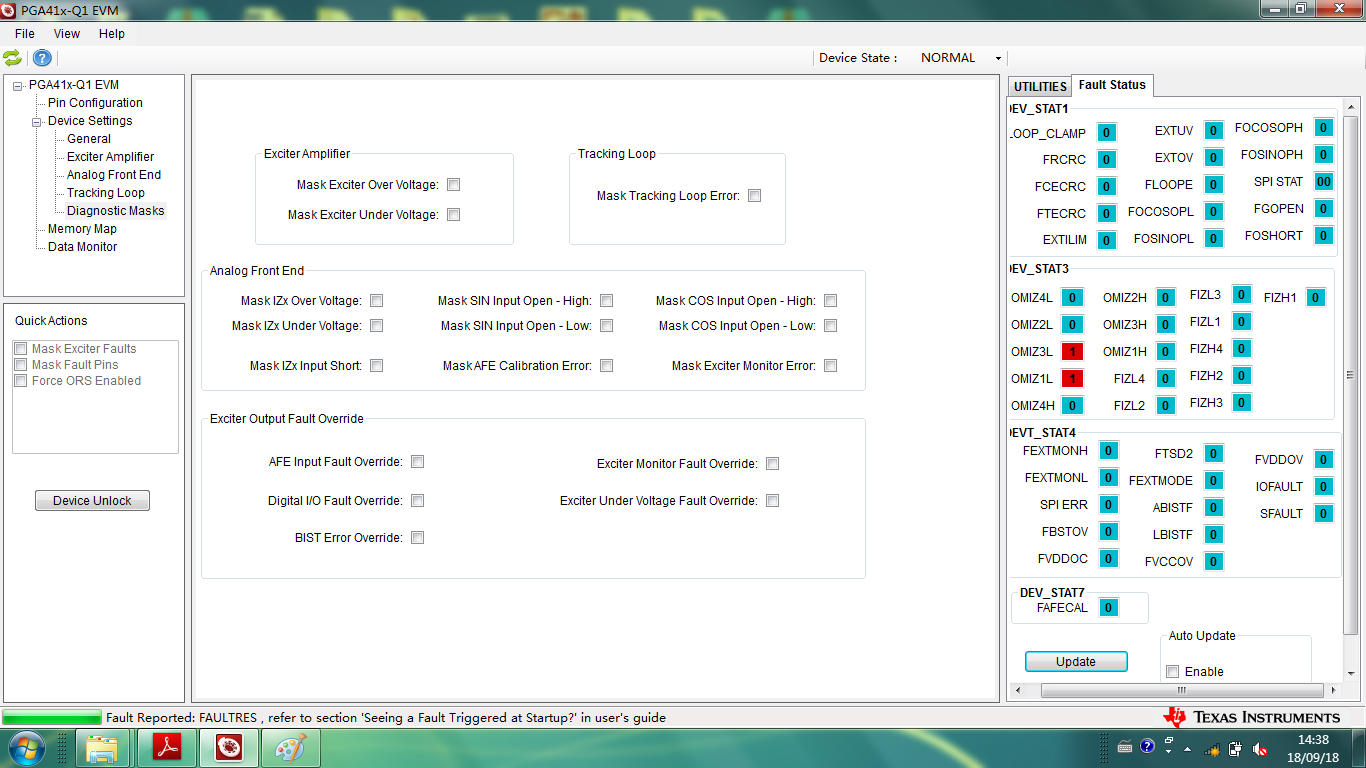Click the Update button
The width and height of the screenshot is (1366, 768).
(x=1076, y=662)
